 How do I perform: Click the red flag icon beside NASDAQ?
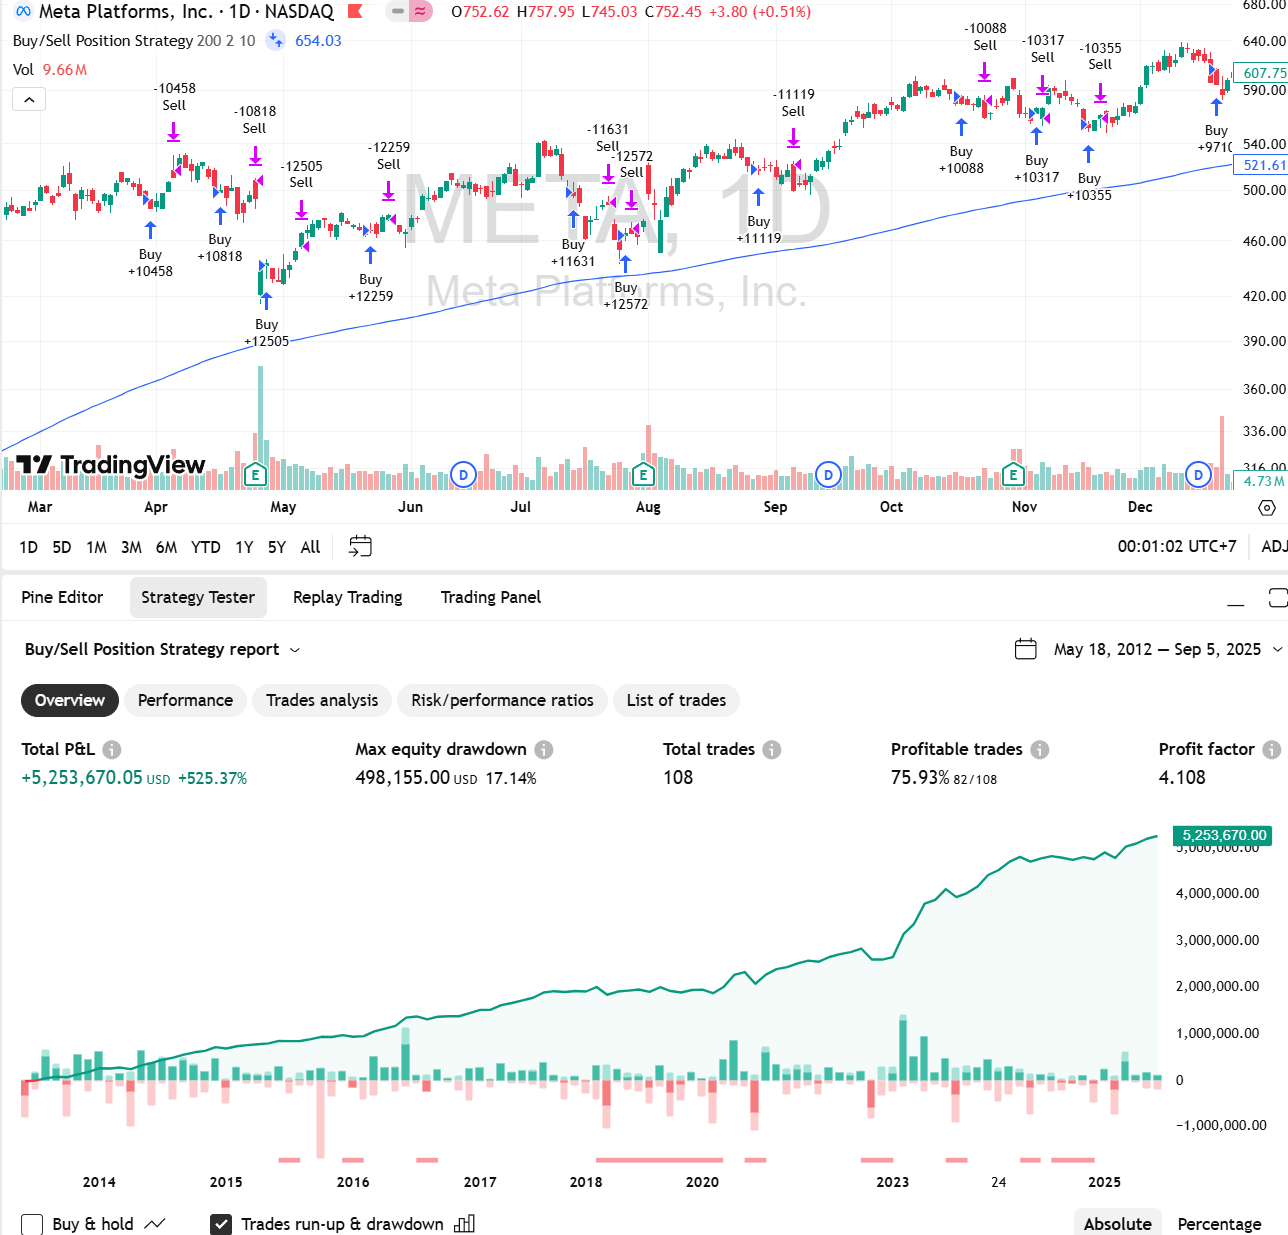pyautogui.click(x=355, y=12)
